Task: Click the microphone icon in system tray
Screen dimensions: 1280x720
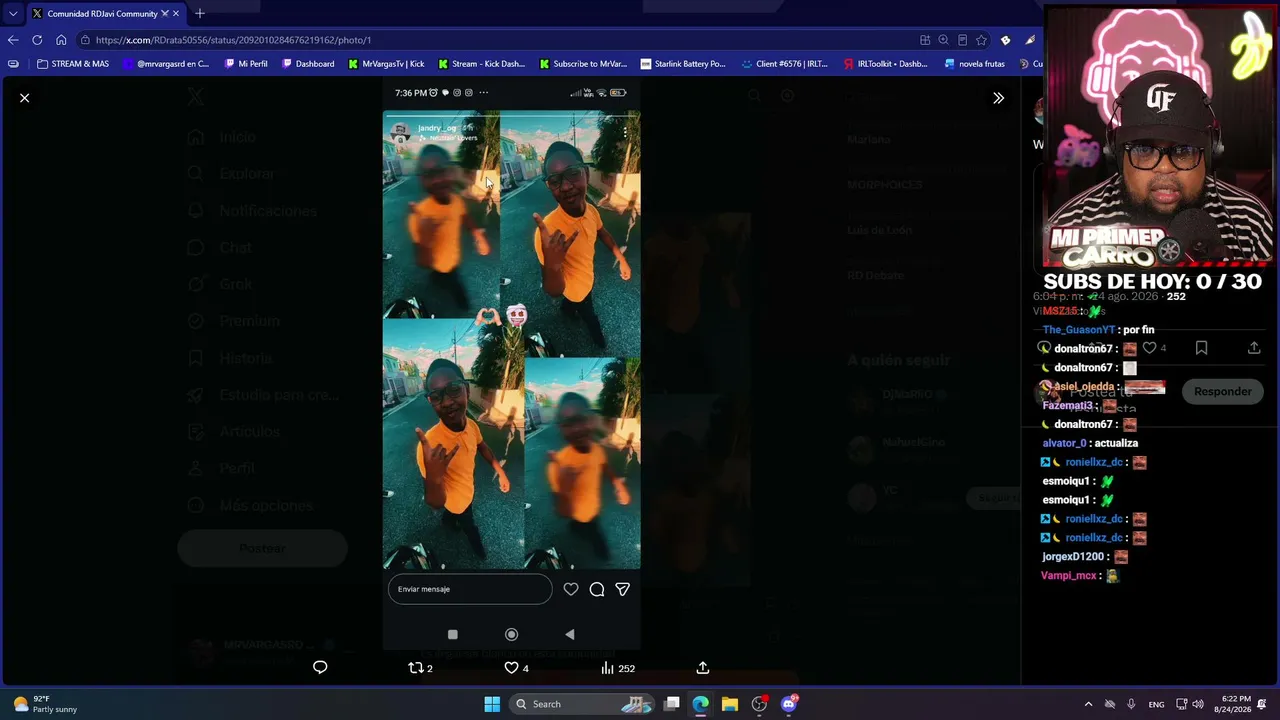Action: coord(1131,704)
